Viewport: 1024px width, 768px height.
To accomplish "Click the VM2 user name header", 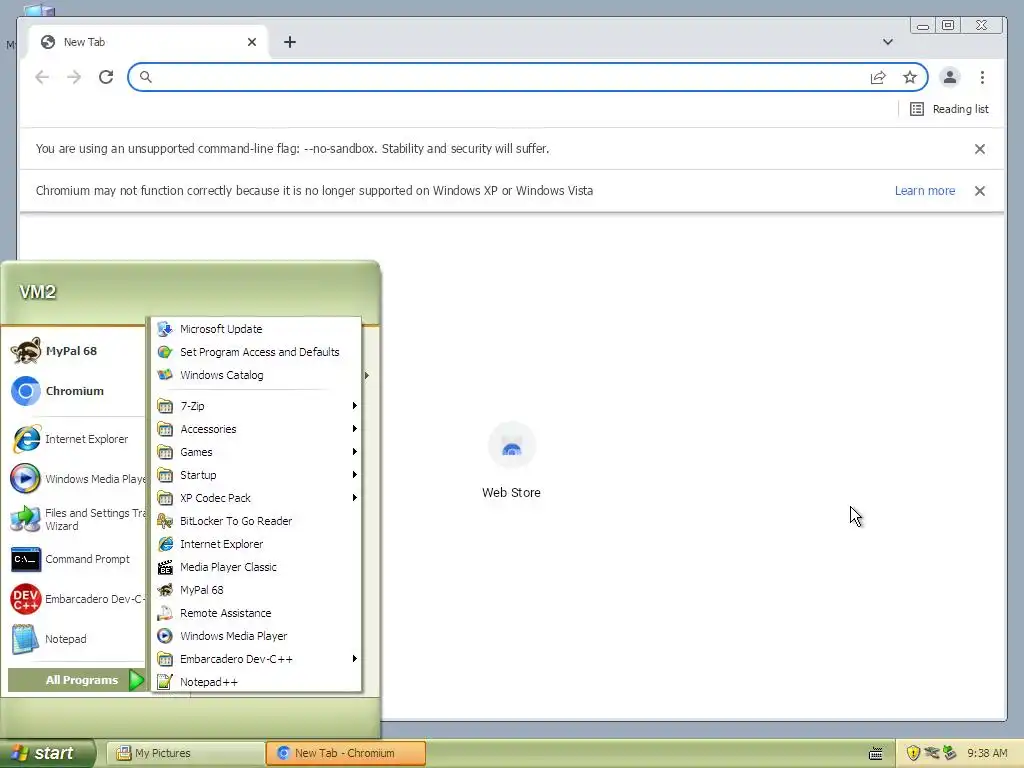I will [37, 292].
